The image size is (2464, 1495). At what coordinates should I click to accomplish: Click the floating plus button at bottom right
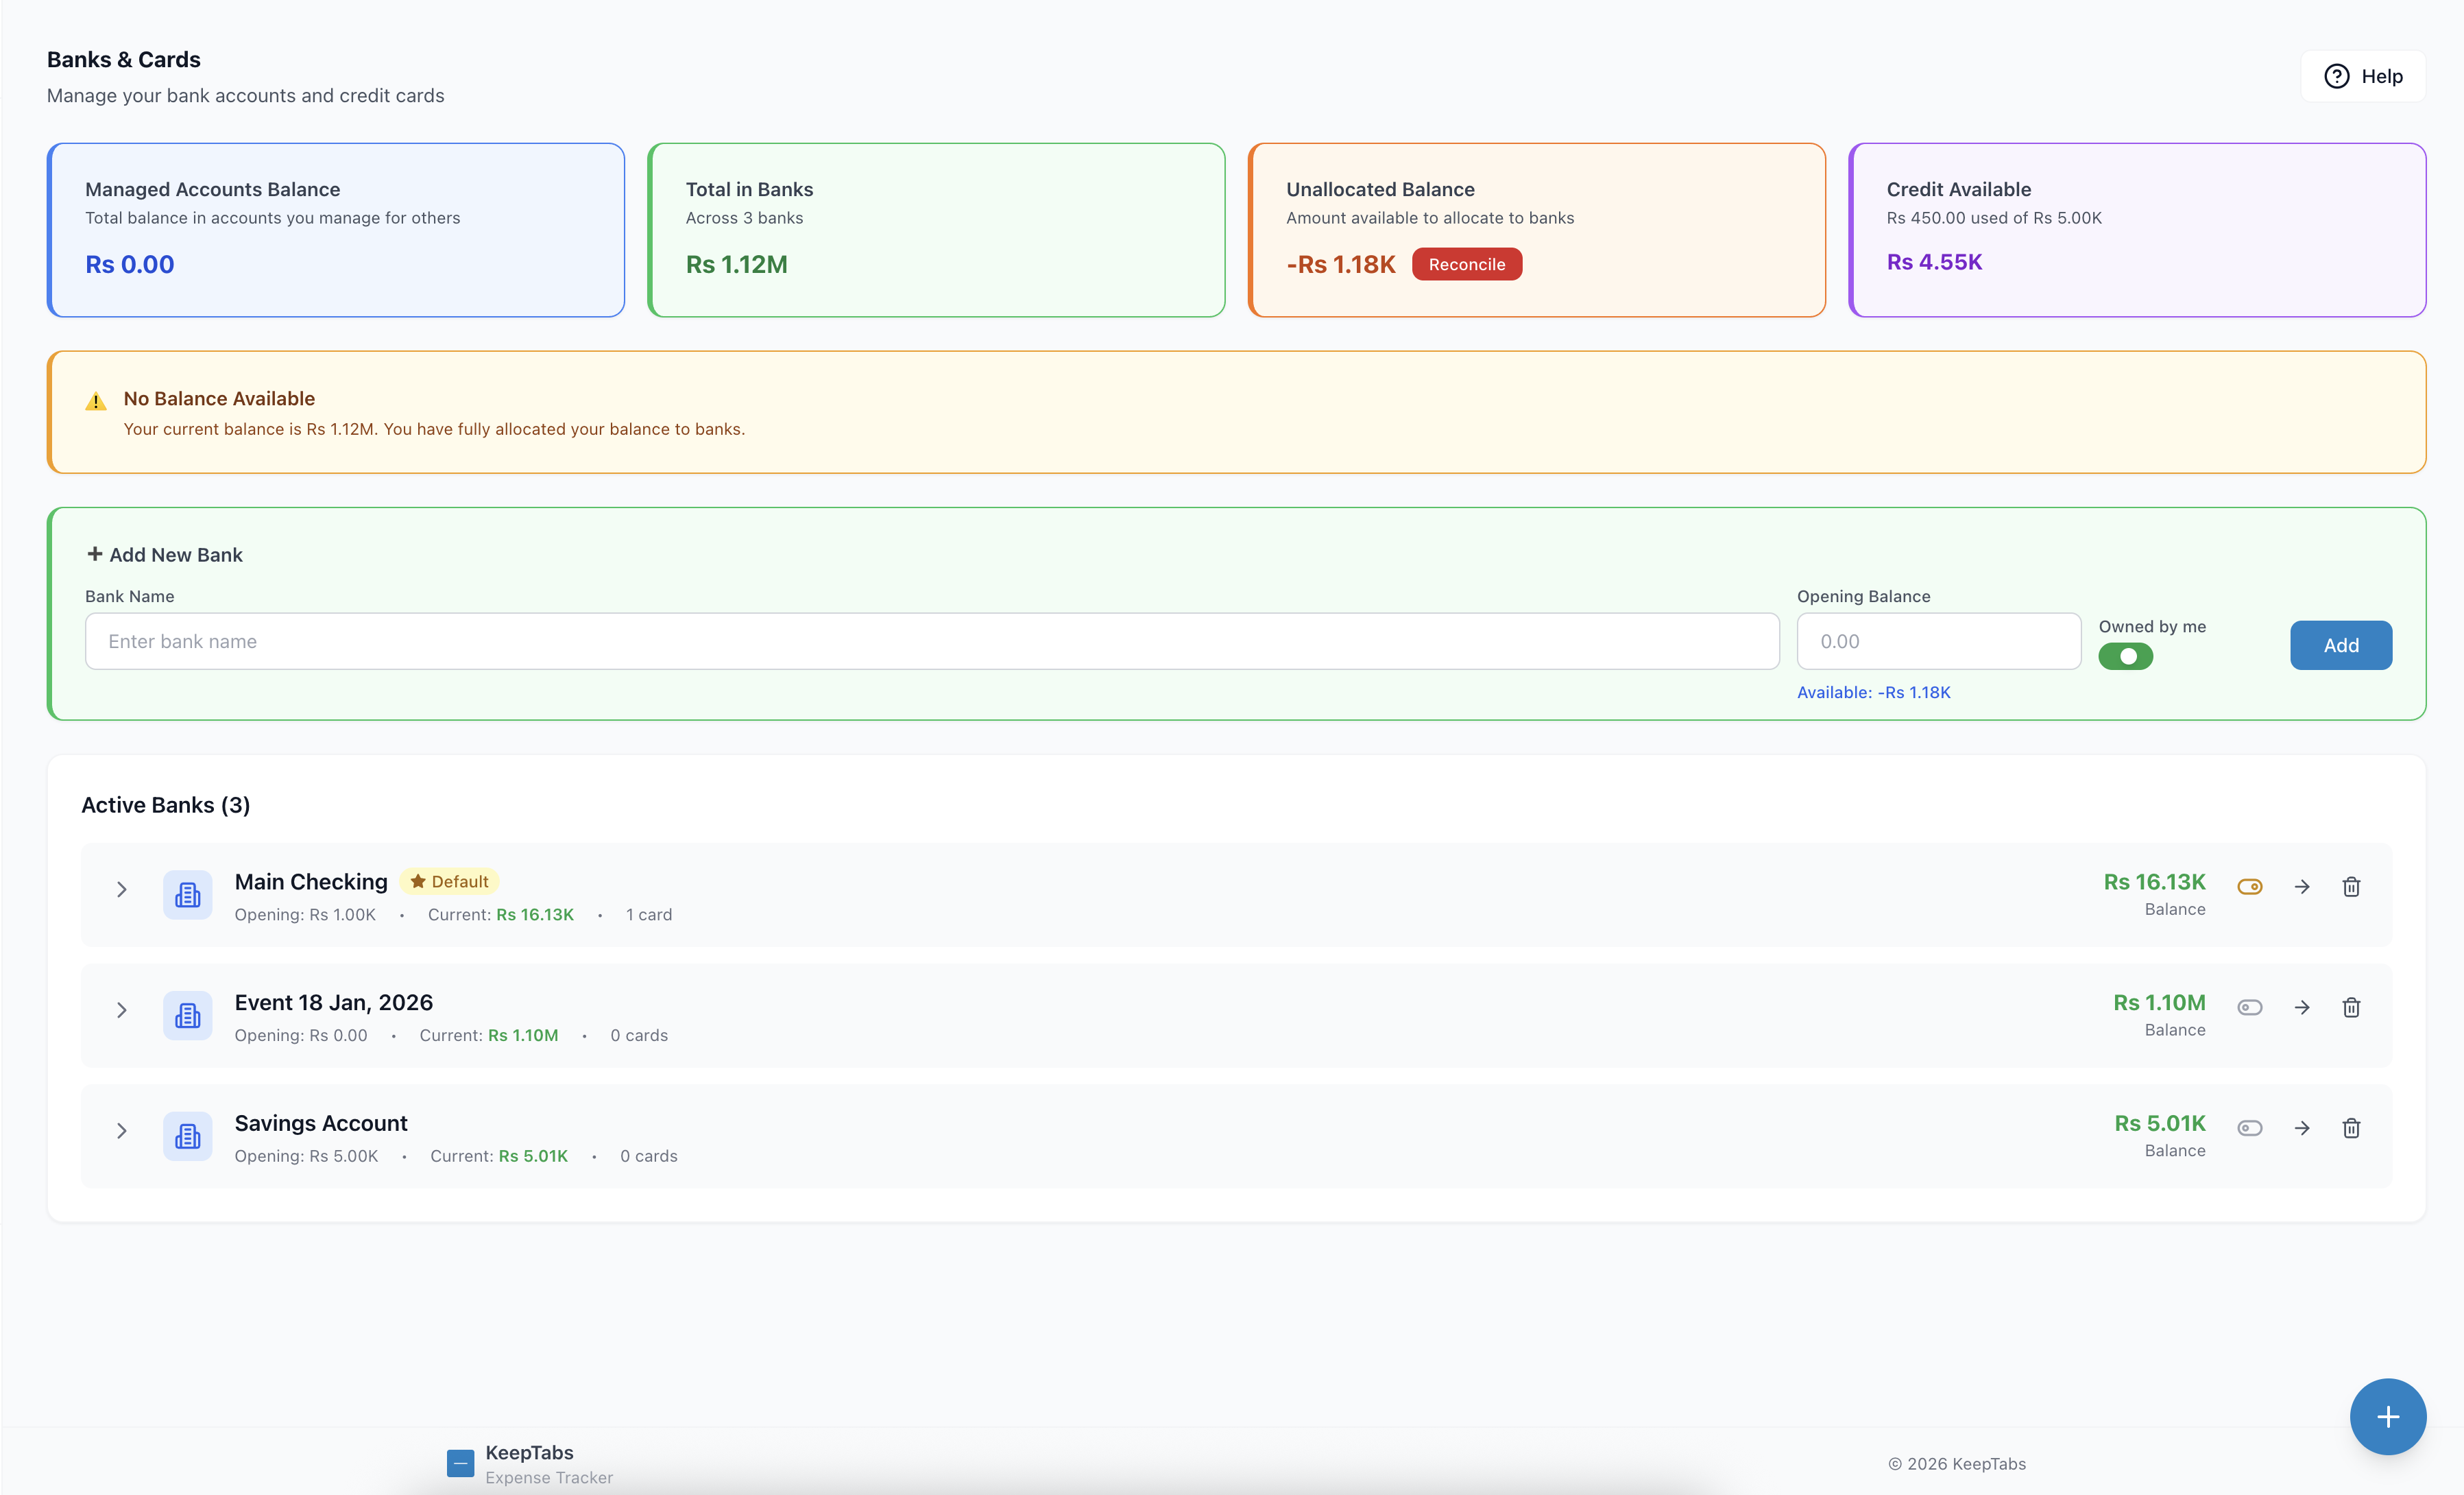[2388, 1416]
